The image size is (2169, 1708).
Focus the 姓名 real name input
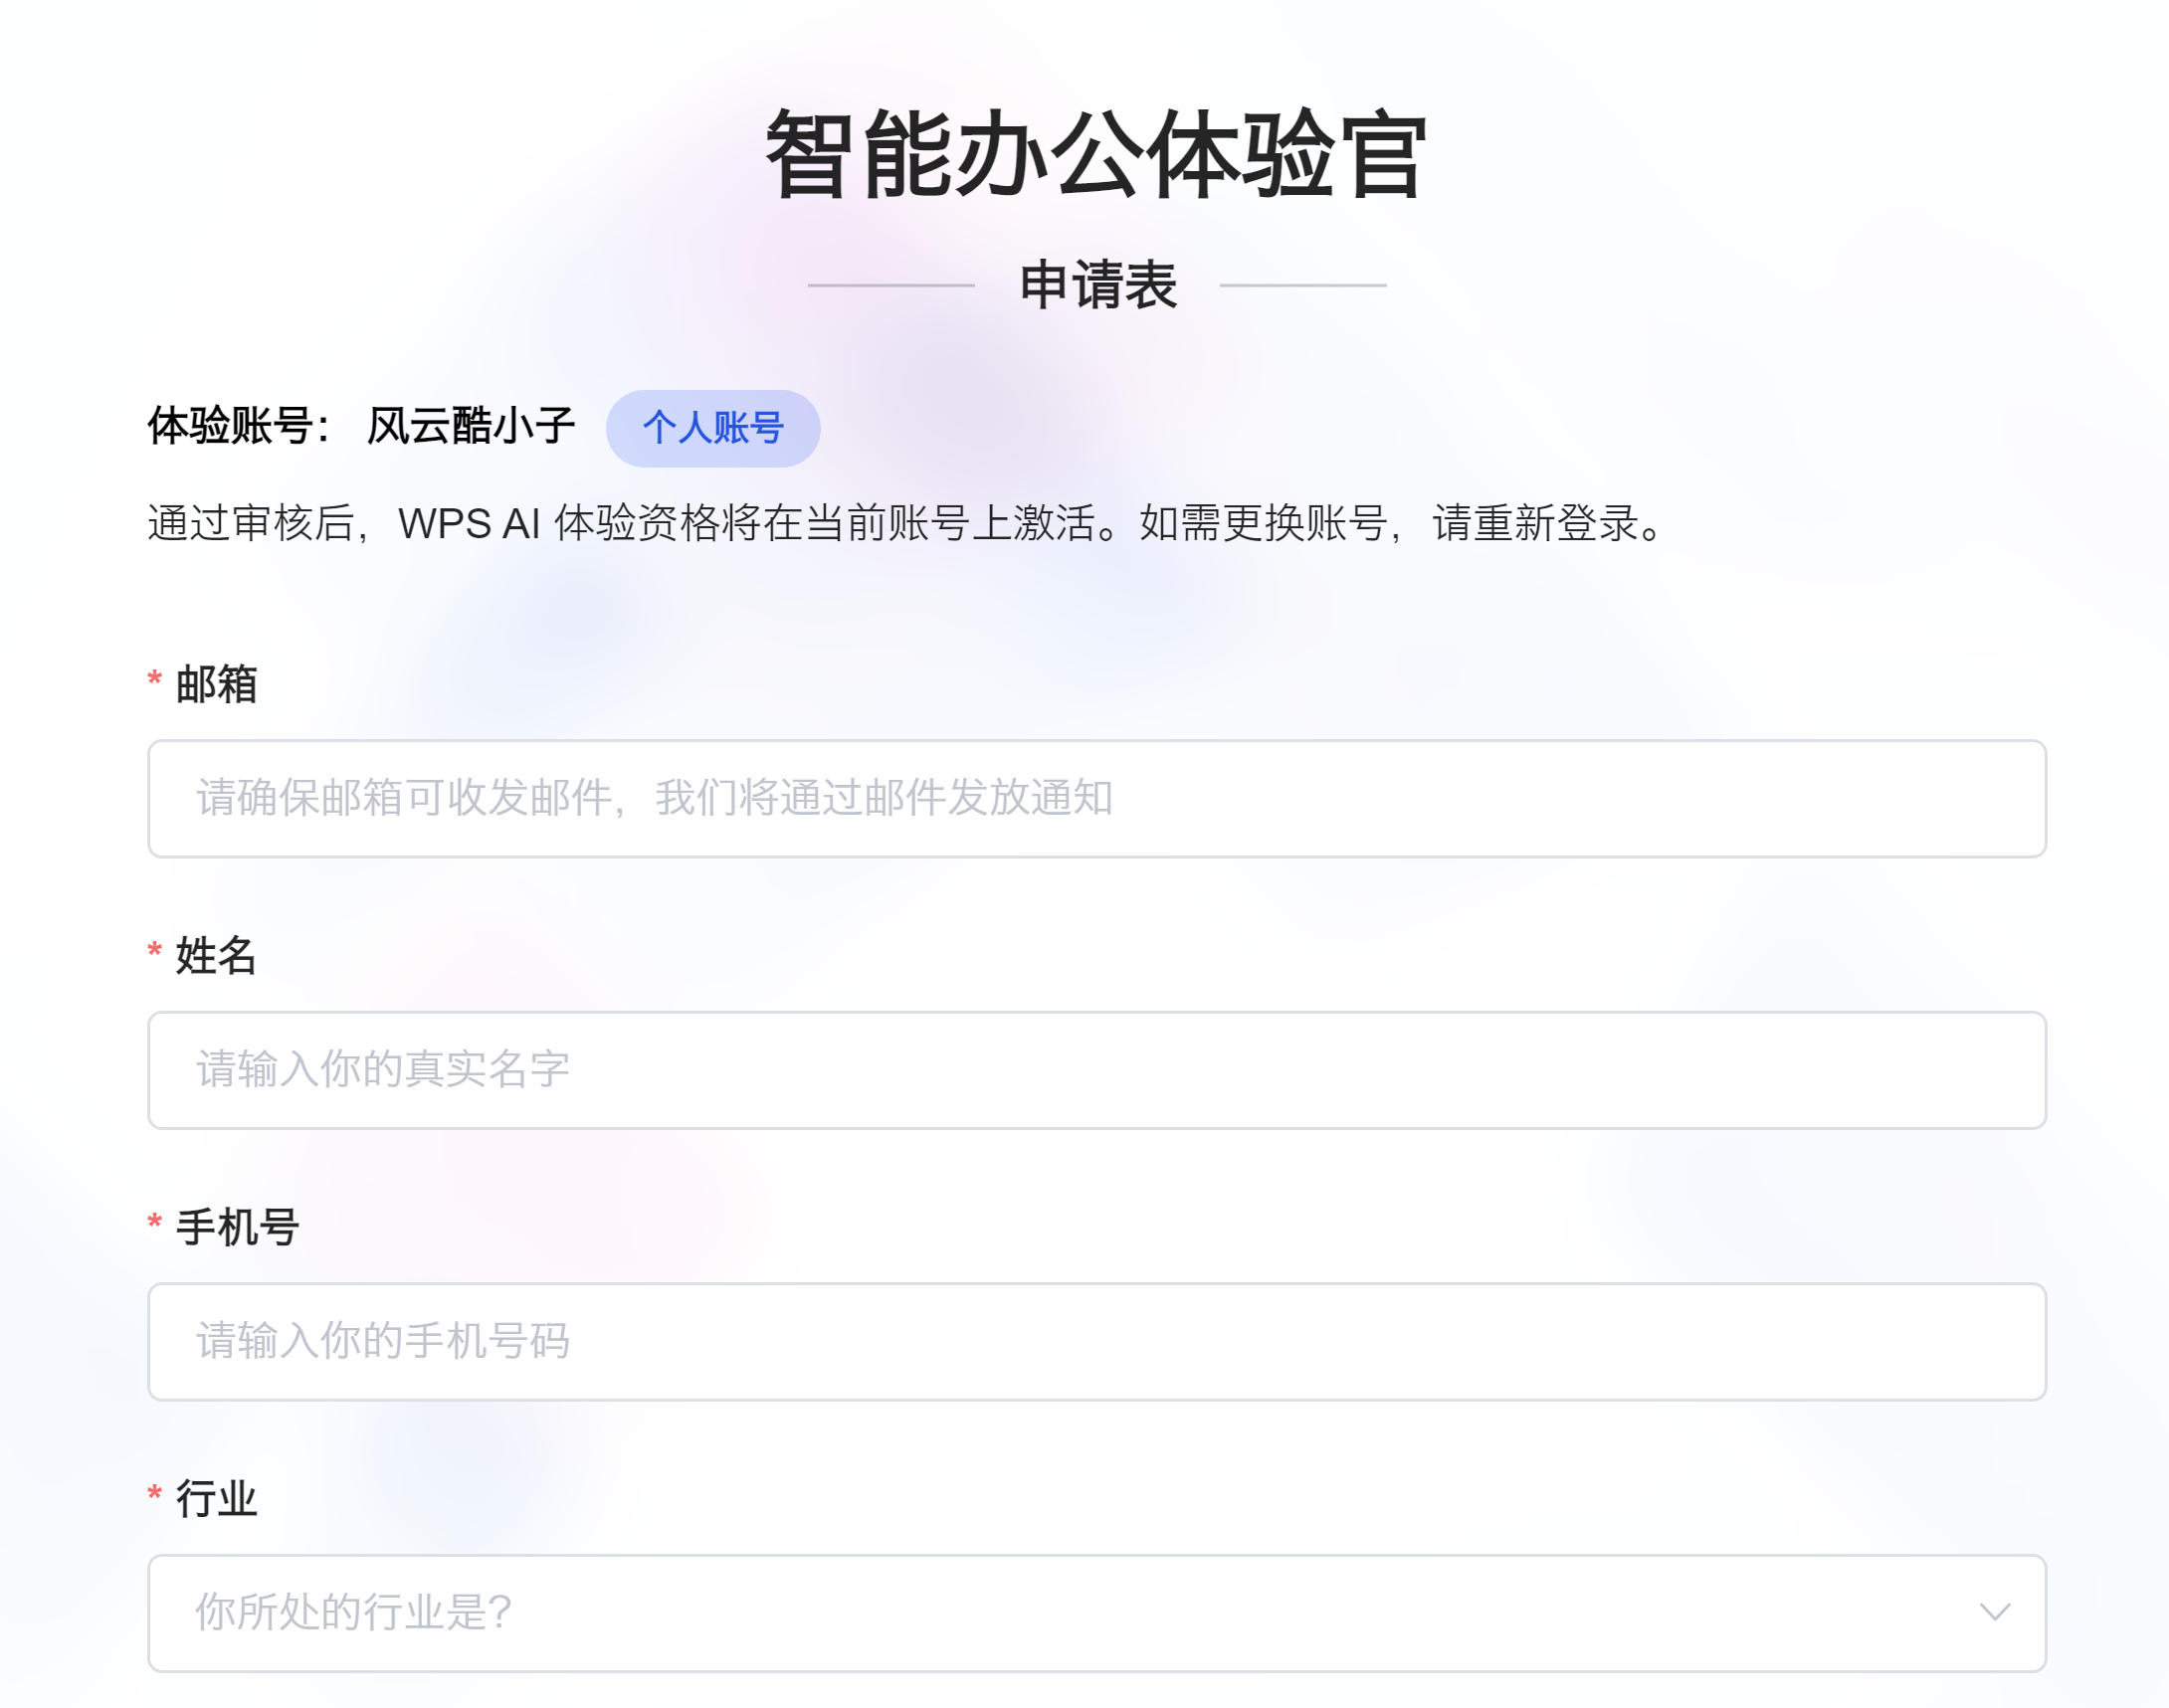click(1096, 1069)
